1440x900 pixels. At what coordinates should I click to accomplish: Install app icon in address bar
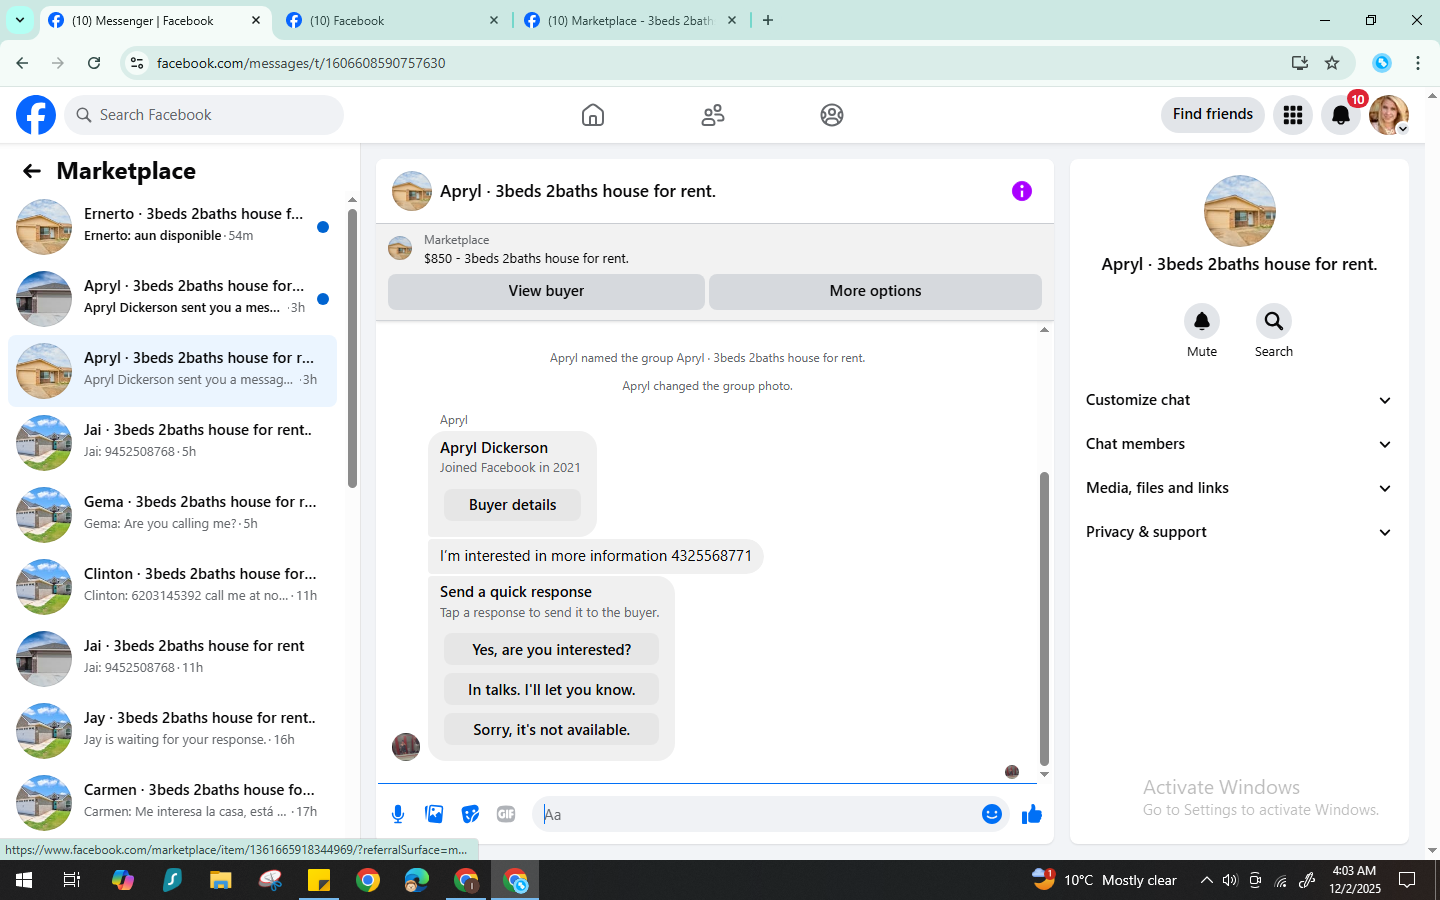tap(1300, 63)
